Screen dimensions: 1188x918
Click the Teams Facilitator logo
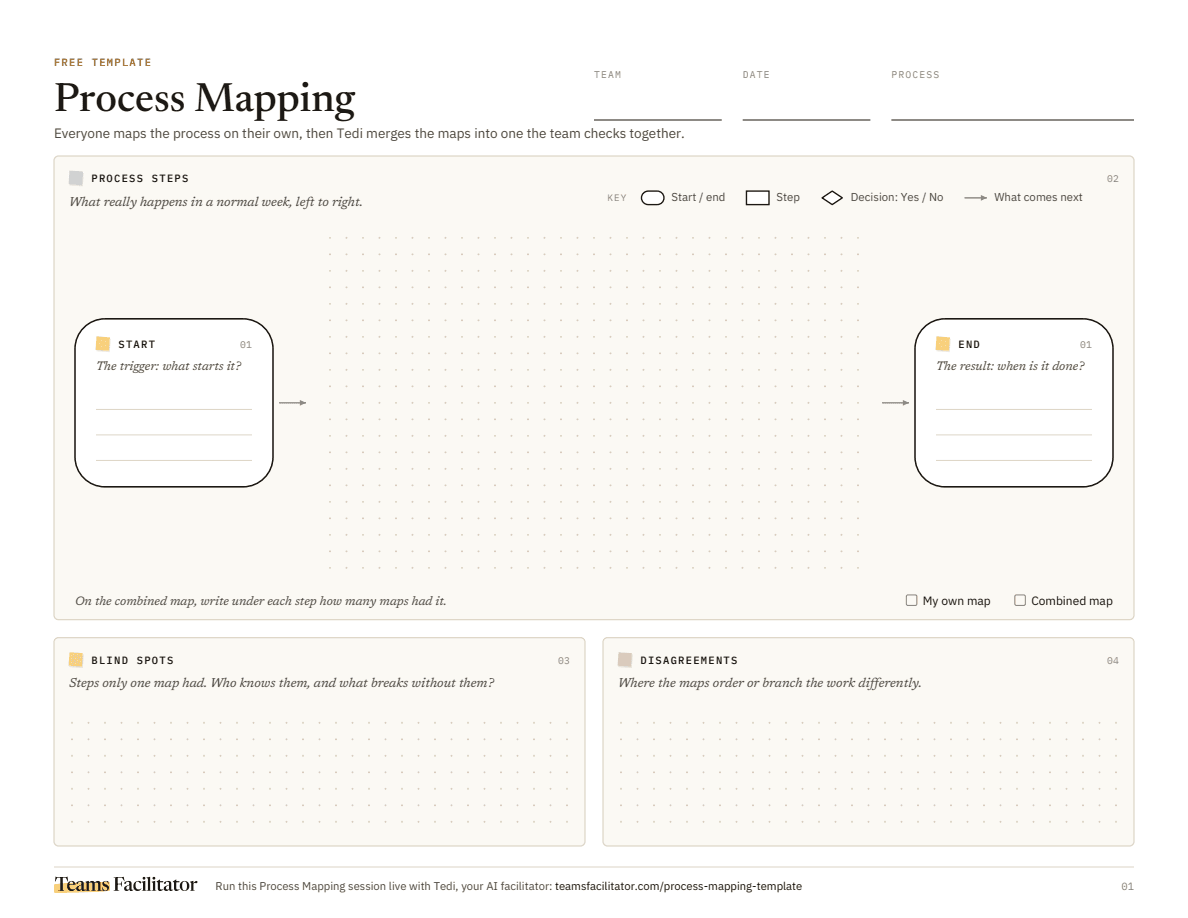[x=126, y=885]
